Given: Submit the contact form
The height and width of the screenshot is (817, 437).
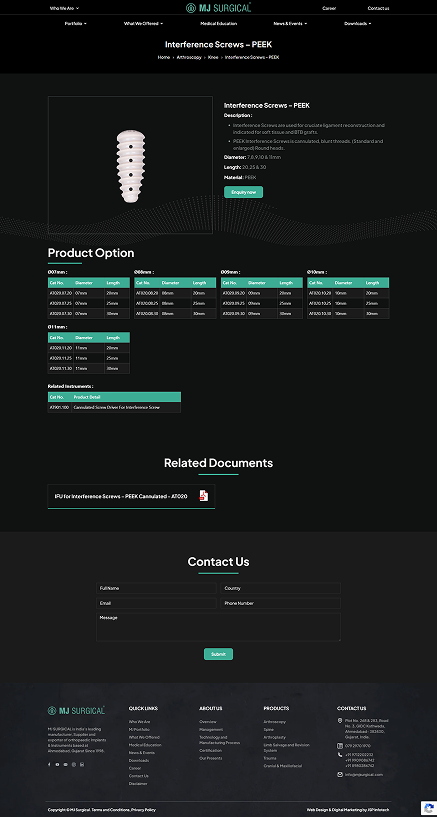Looking at the screenshot, I should [218, 654].
